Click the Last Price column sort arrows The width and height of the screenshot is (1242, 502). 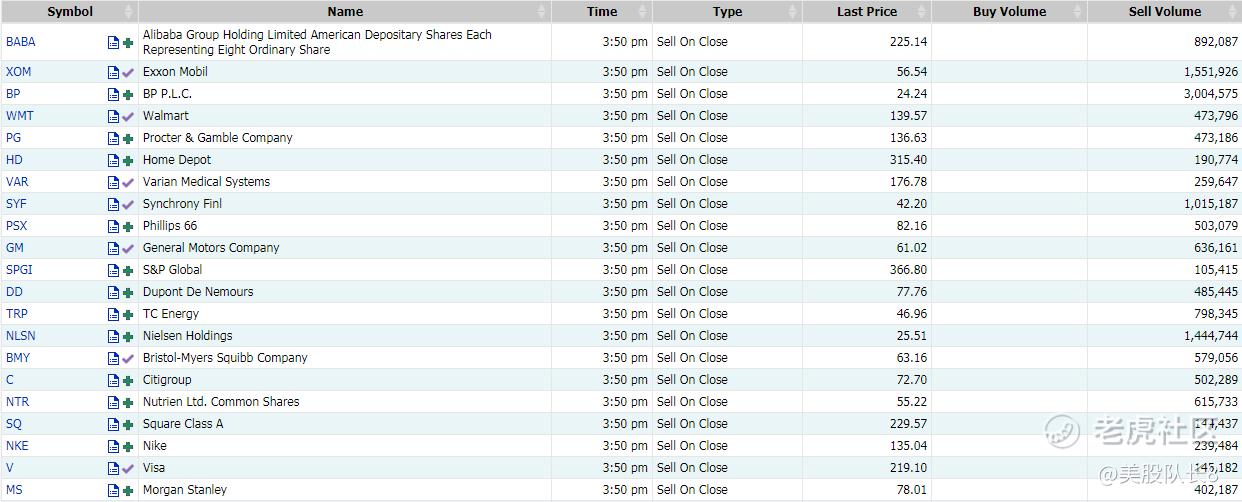pos(924,12)
